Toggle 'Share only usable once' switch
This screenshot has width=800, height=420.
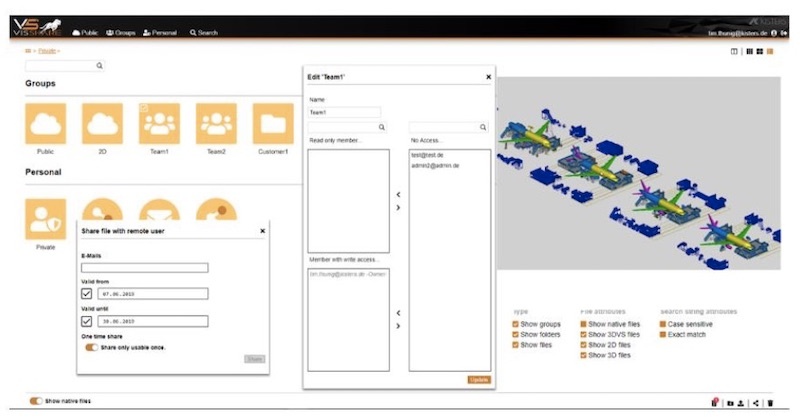(92, 347)
